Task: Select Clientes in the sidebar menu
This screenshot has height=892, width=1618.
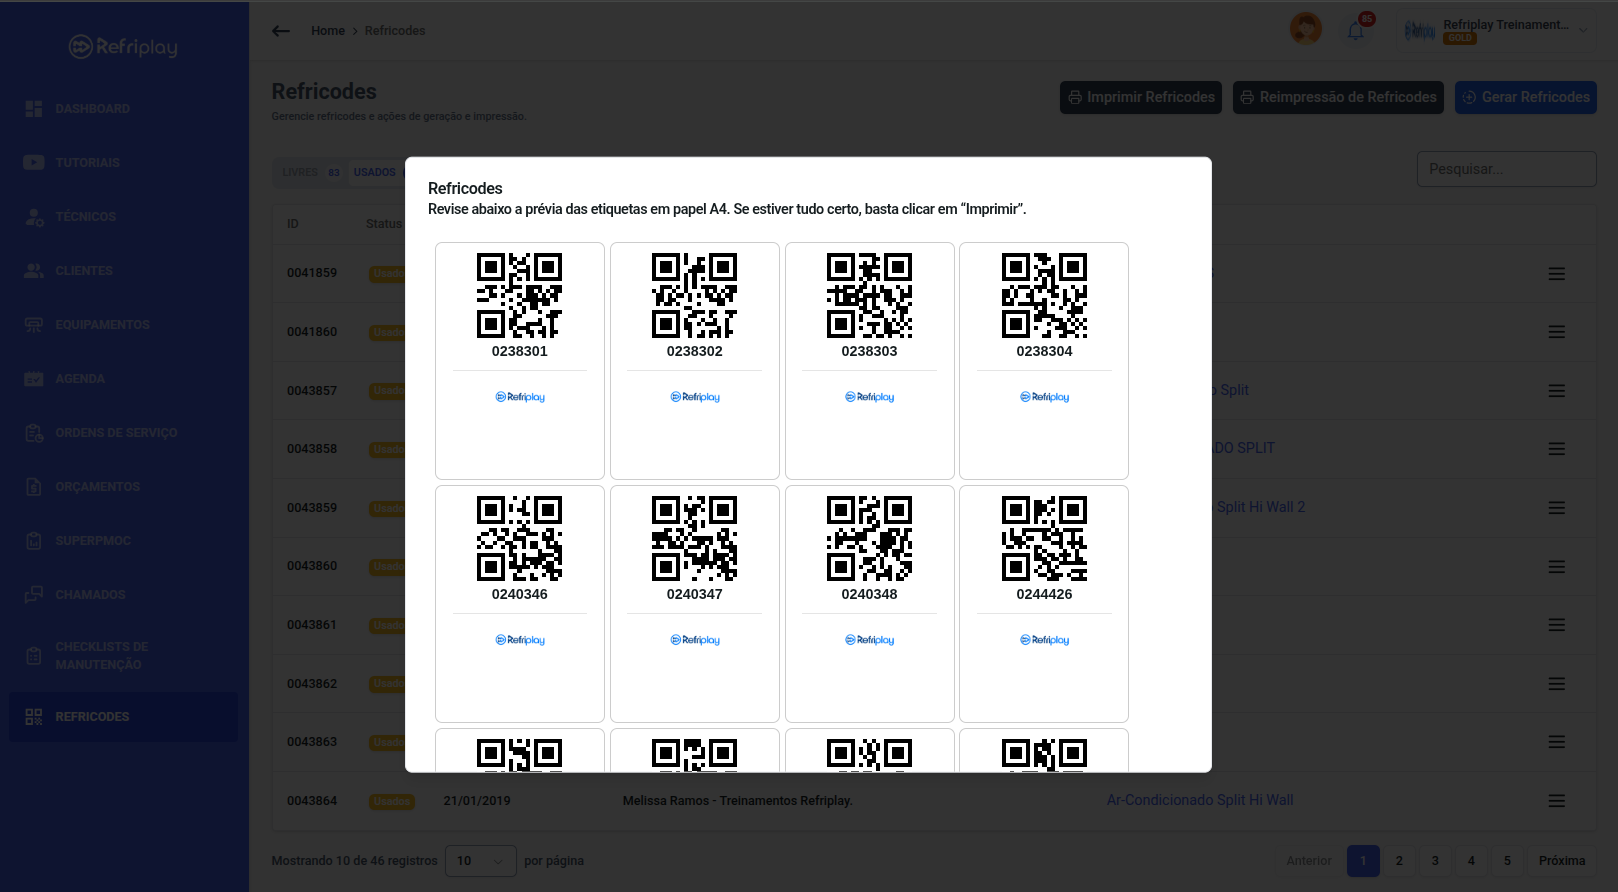Action: [84, 271]
